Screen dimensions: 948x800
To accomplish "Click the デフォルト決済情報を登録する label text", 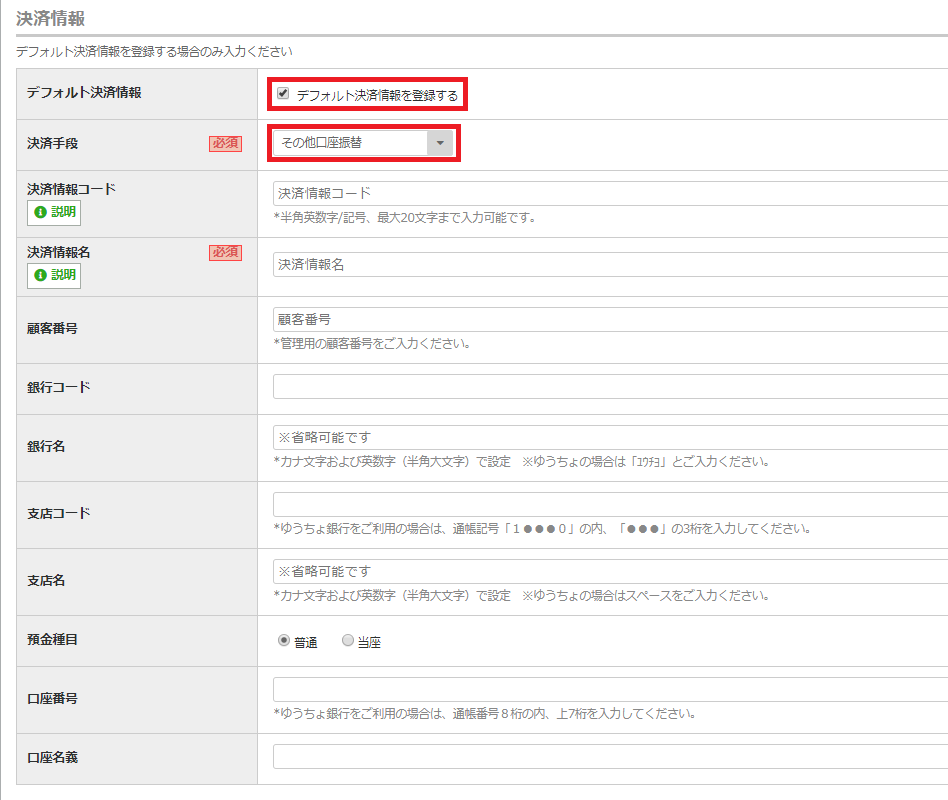I will coord(377,96).
